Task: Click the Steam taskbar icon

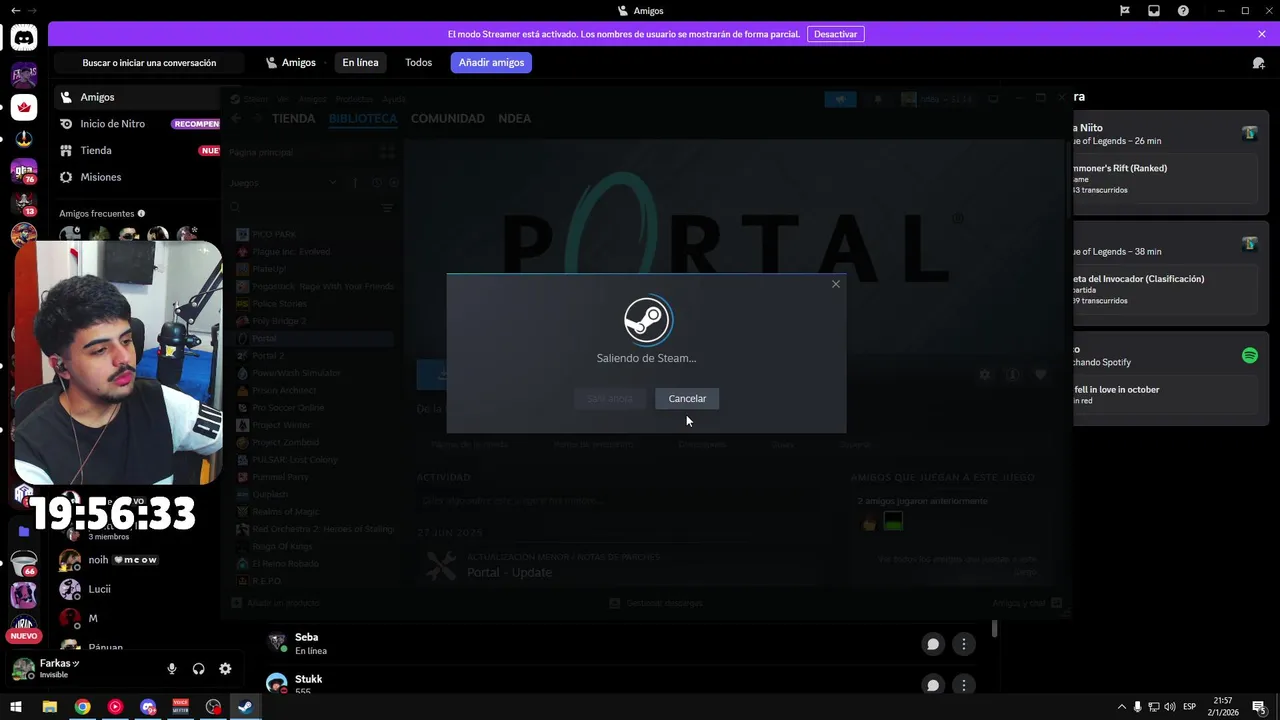Action: point(245,707)
